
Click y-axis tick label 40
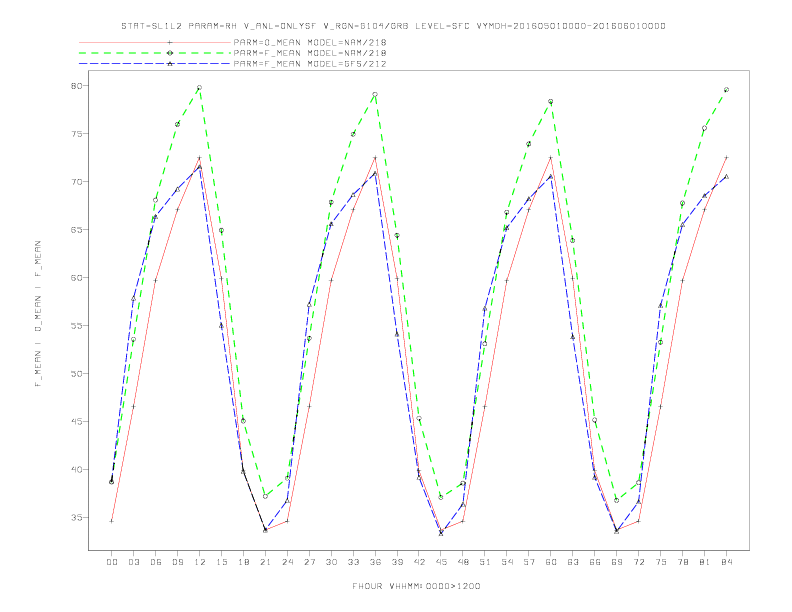click(76, 470)
